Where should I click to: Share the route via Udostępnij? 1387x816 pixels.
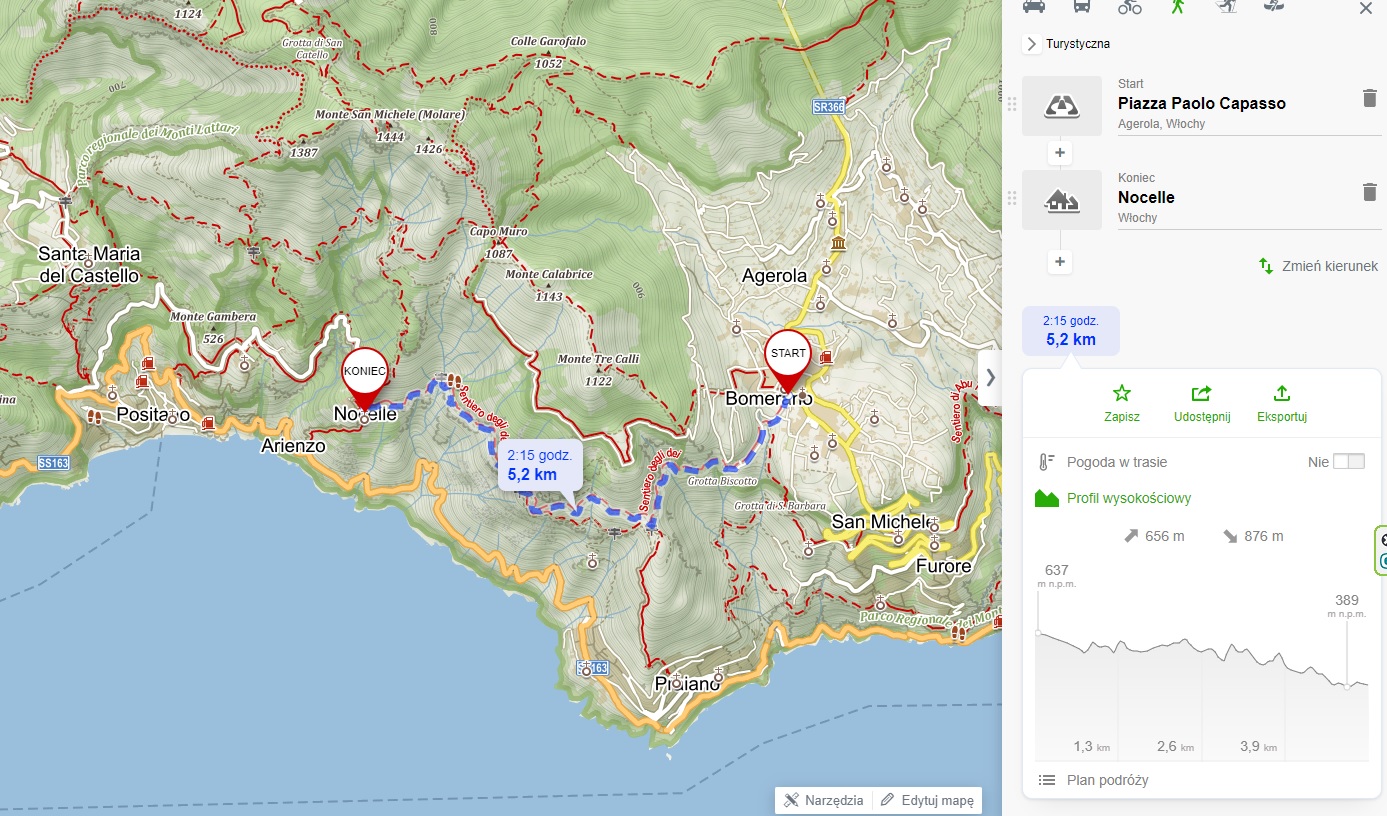pyautogui.click(x=1201, y=404)
